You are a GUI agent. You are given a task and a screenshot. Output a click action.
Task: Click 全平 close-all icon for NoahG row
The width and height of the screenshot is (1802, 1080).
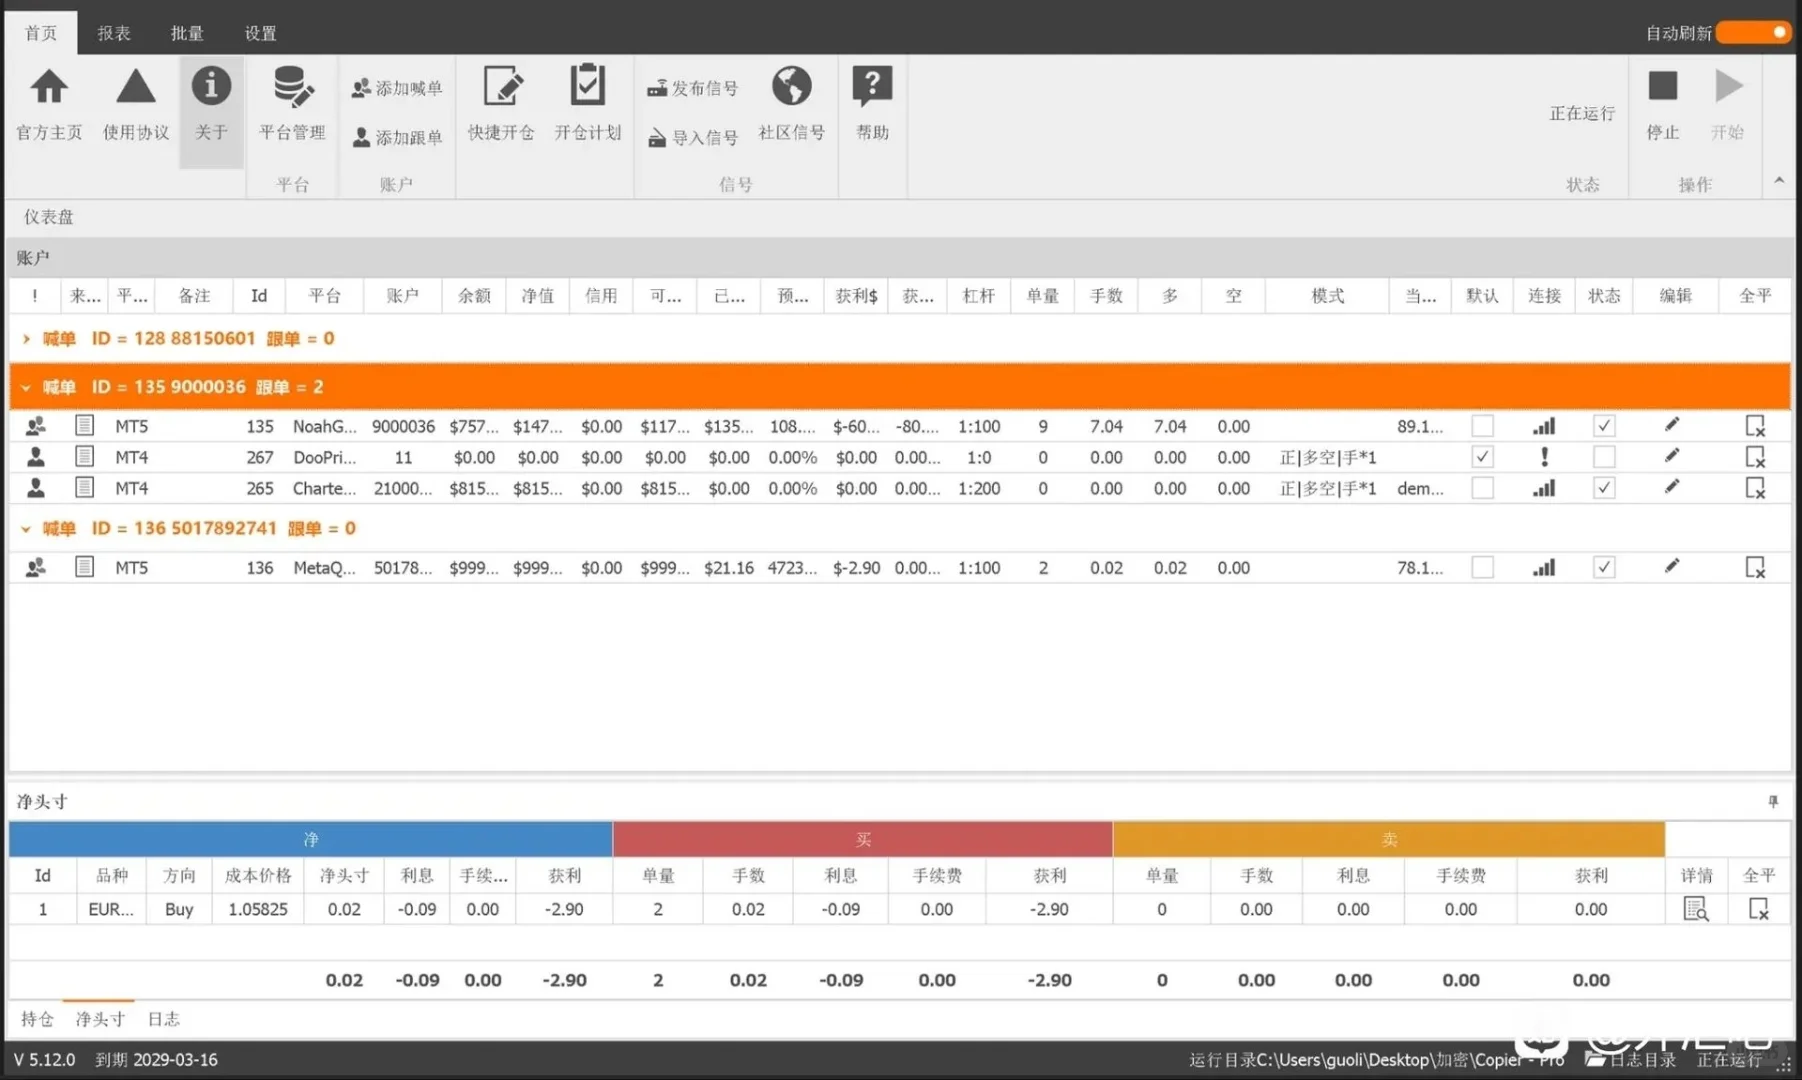(1755, 426)
